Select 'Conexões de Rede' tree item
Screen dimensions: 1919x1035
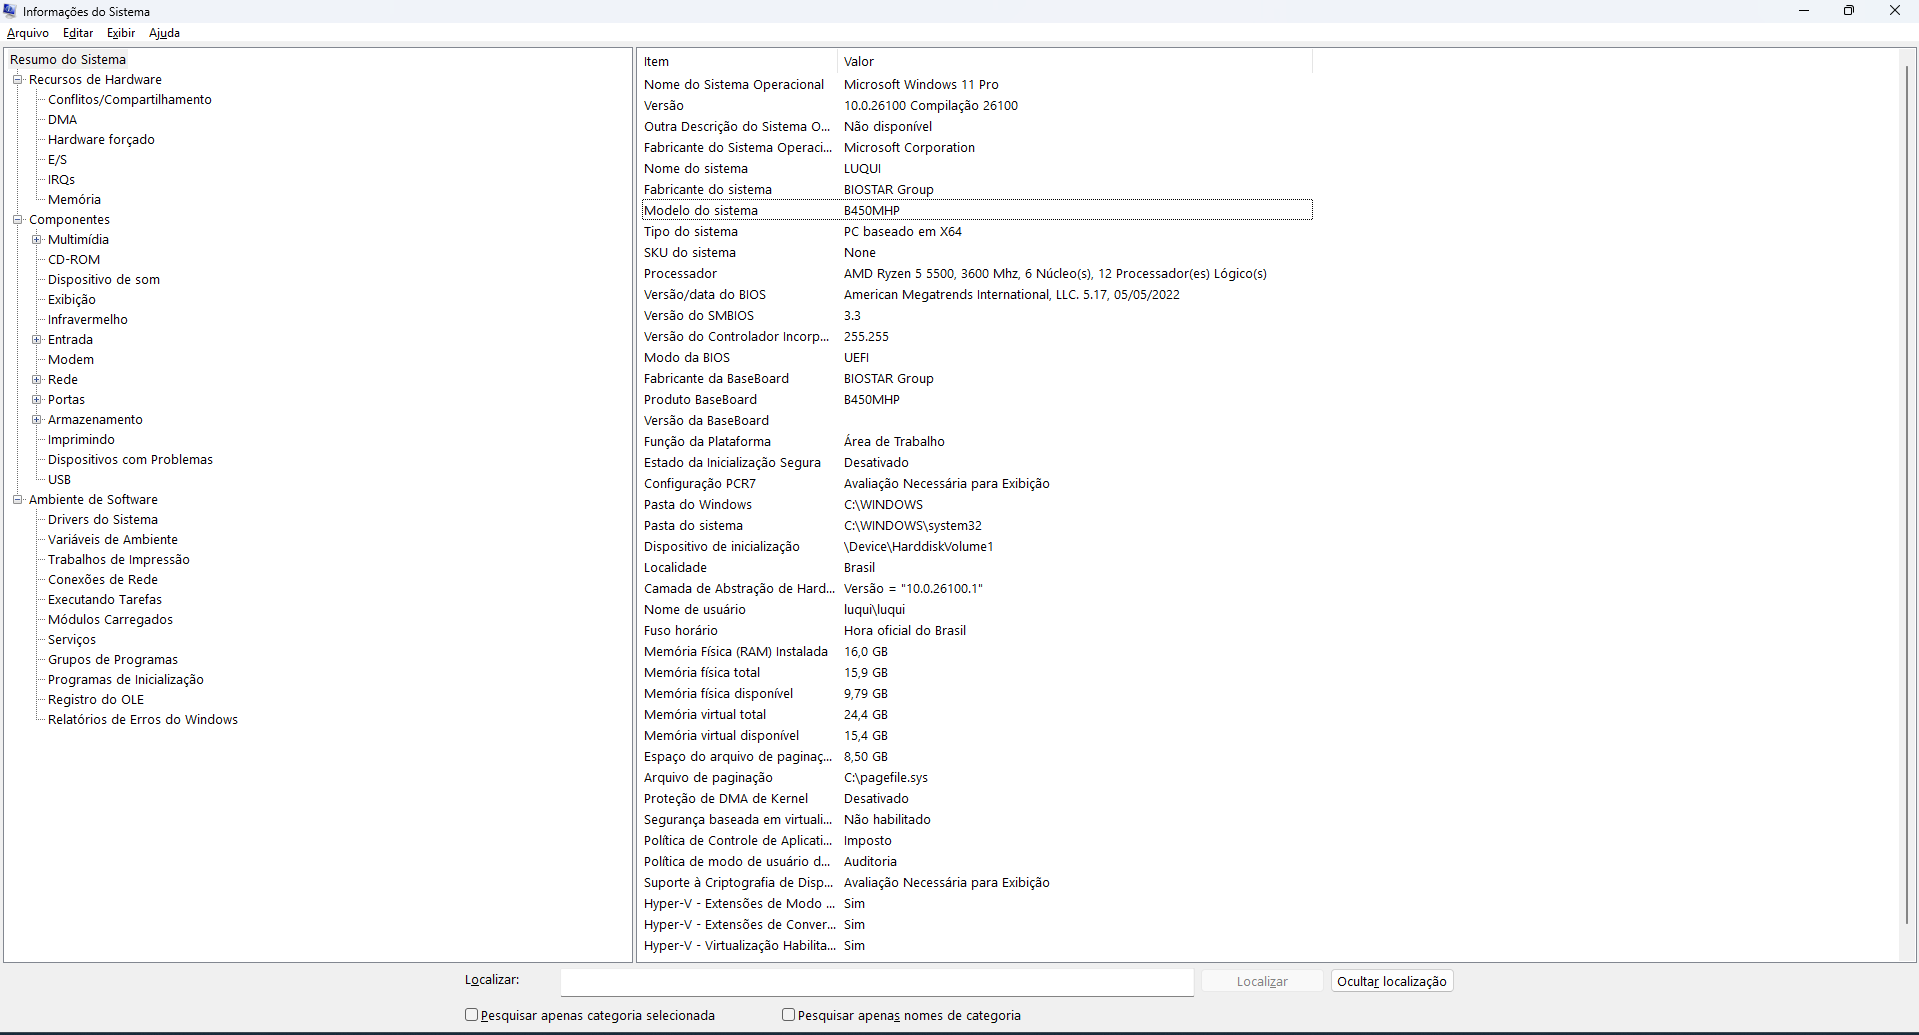coord(103,580)
